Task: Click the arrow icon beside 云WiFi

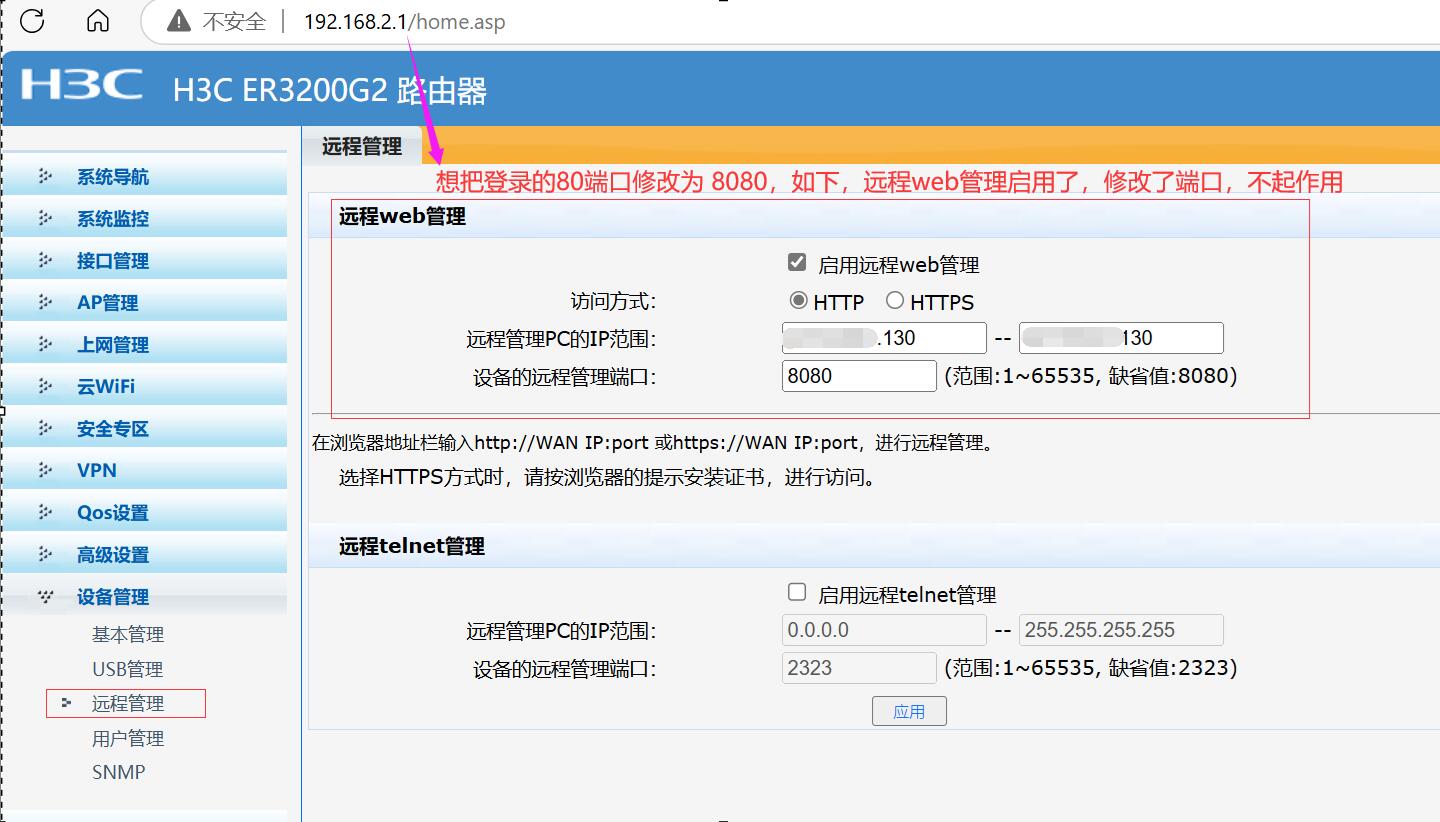Action: [45, 386]
